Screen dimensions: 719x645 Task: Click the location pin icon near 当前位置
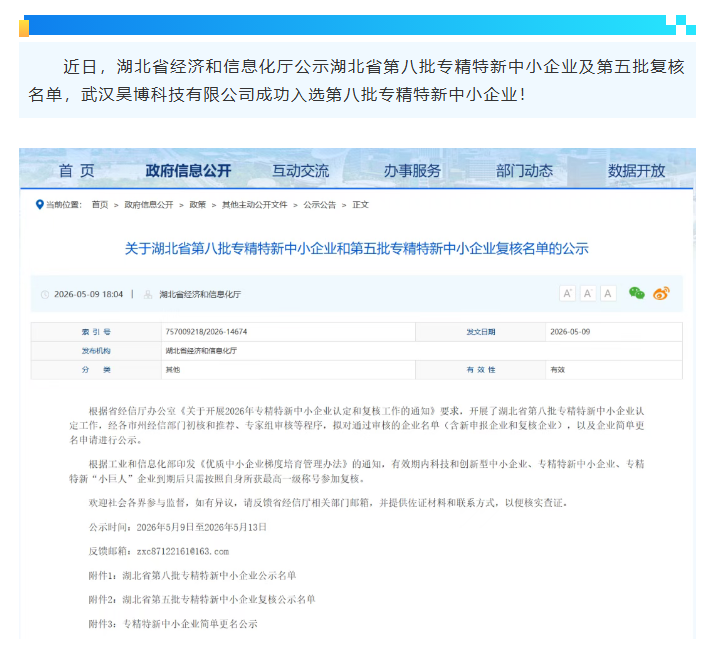pos(39,204)
